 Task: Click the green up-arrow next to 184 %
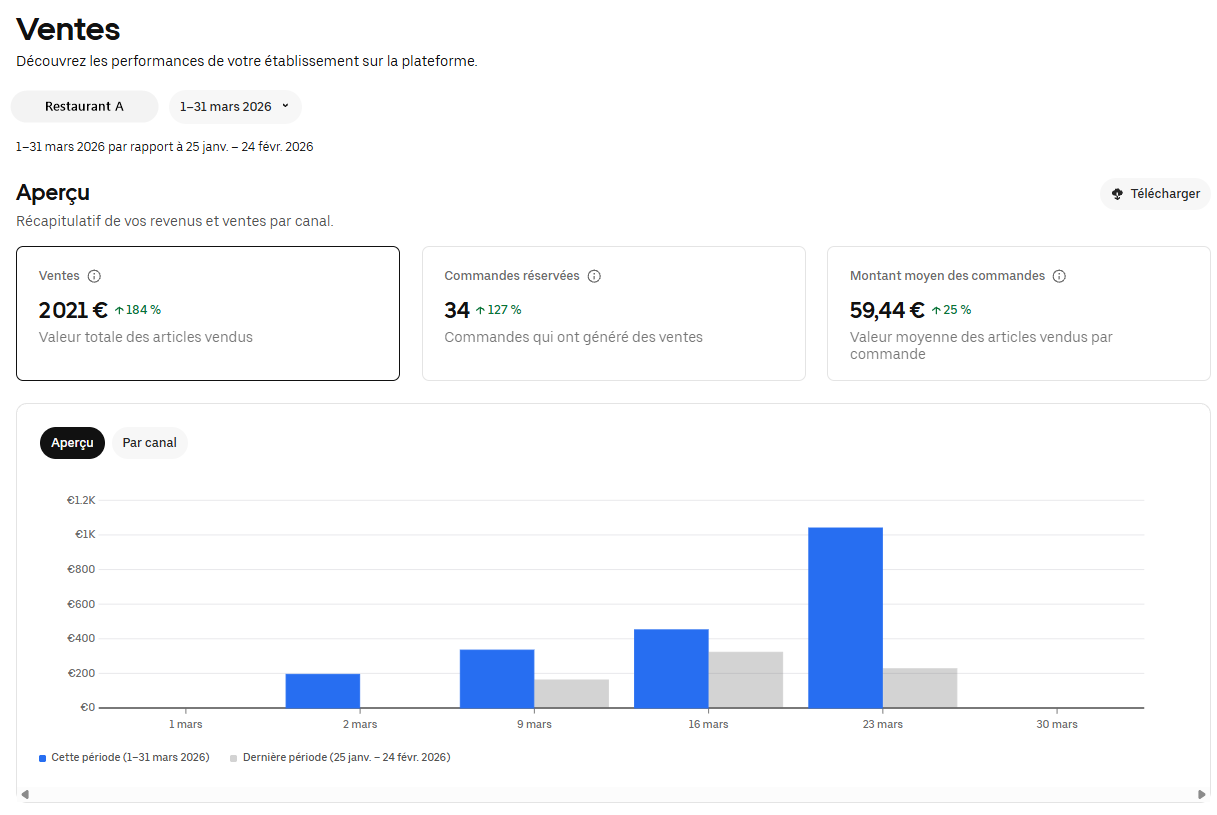pos(119,310)
